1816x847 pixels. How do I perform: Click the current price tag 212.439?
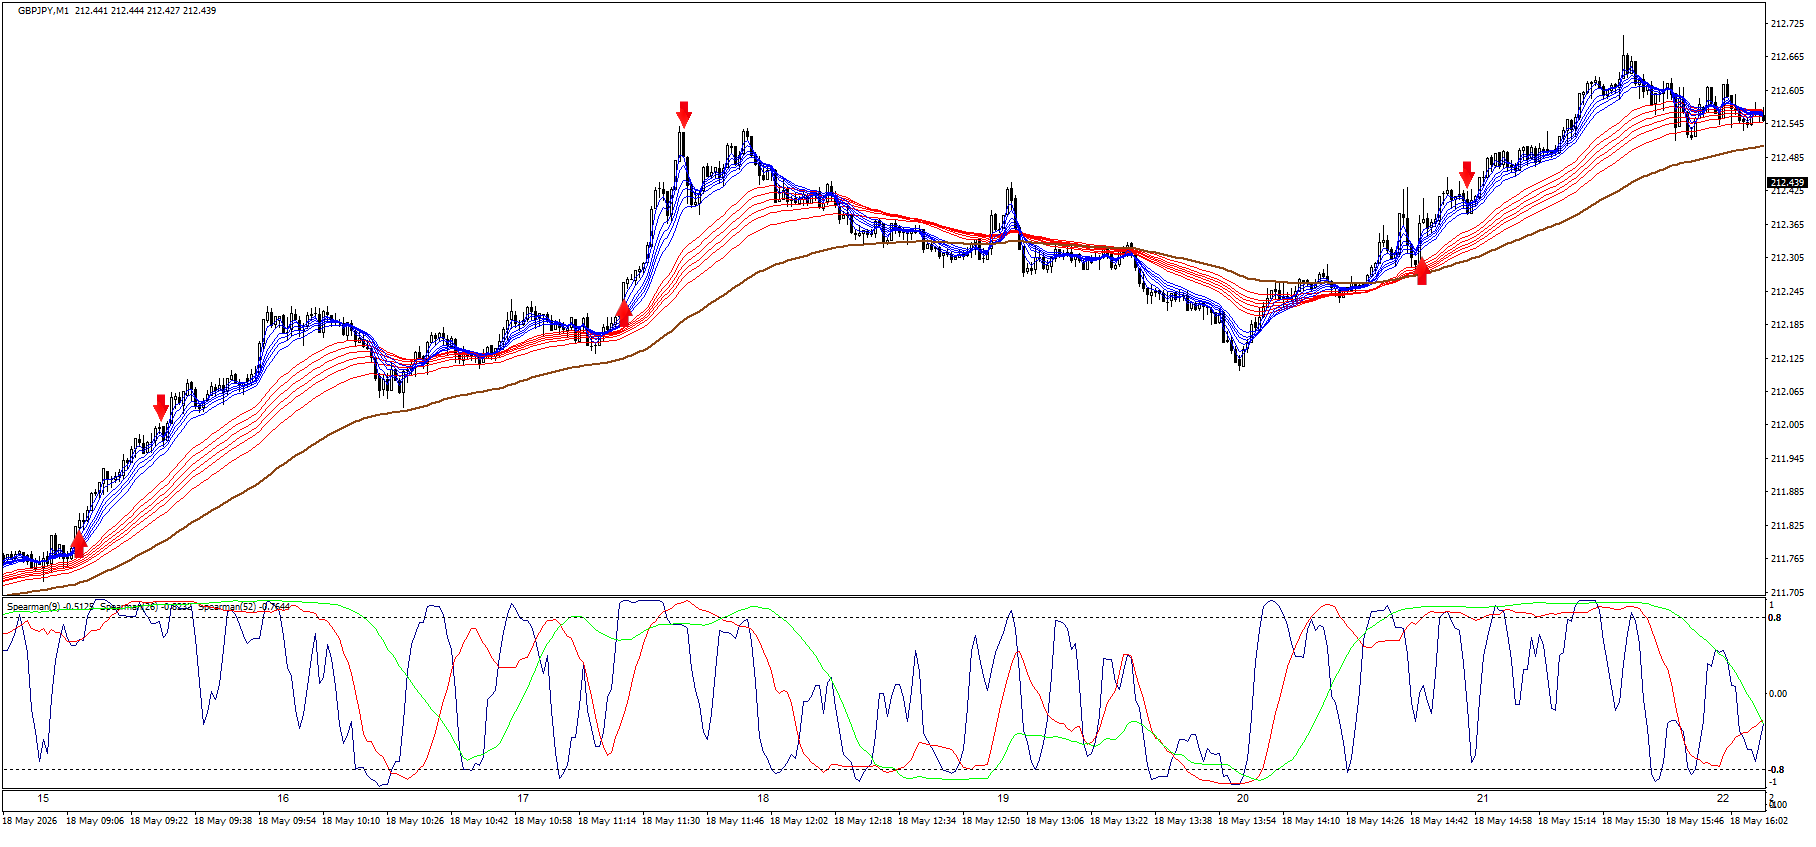(x=1787, y=183)
